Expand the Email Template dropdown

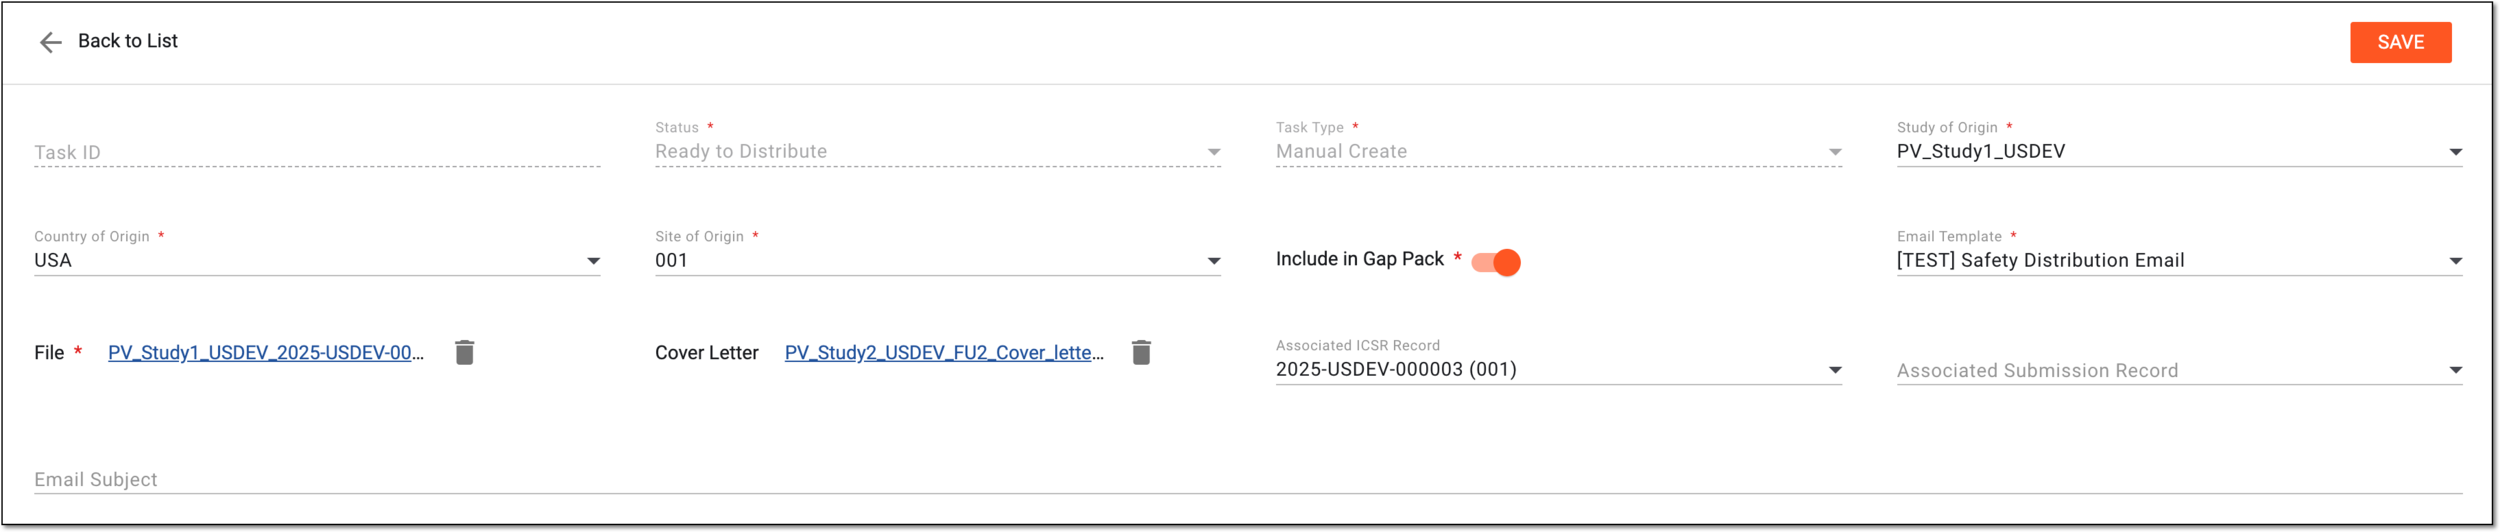[x=2455, y=261]
